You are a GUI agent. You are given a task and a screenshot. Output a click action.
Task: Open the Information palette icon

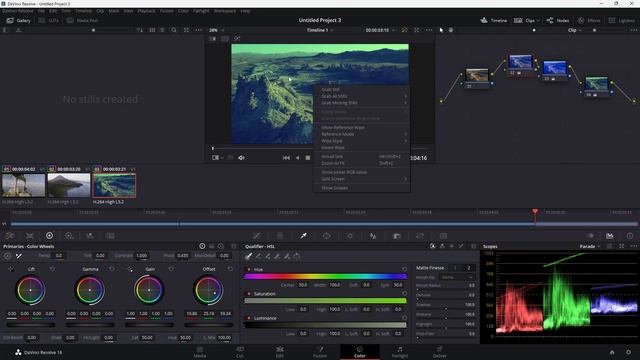pos(630,236)
